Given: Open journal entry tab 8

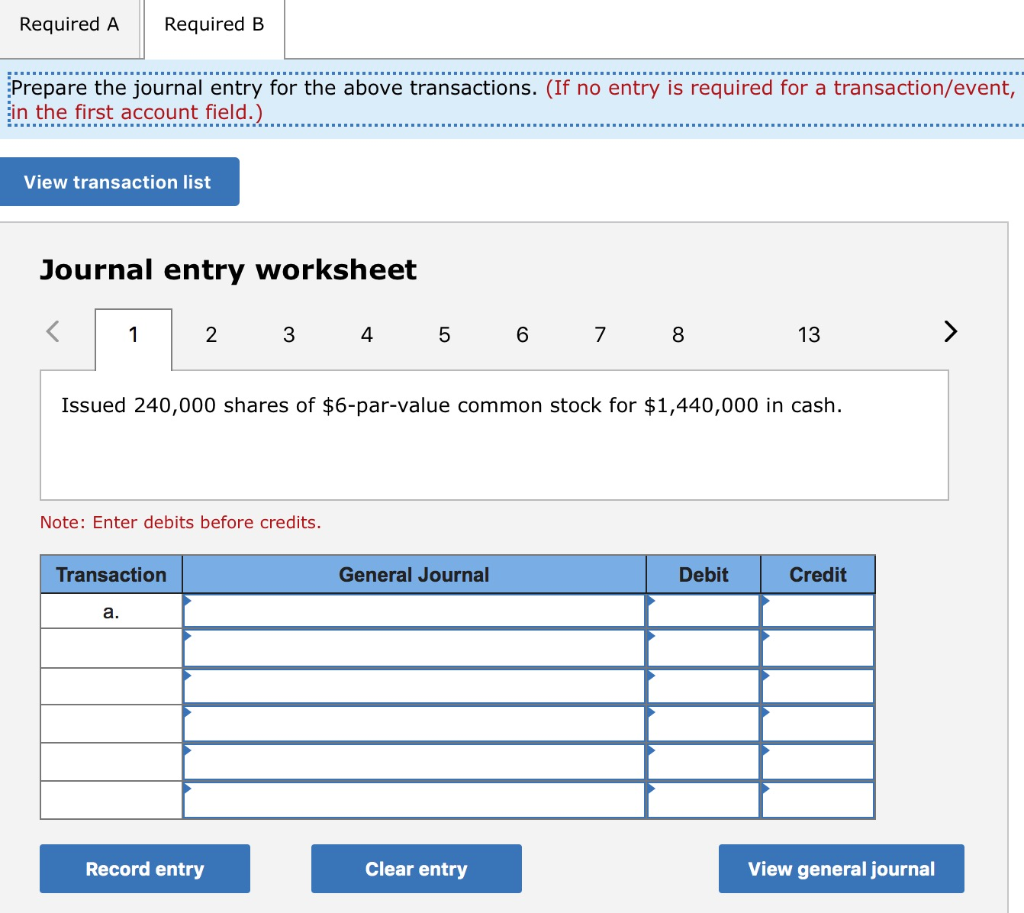Looking at the screenshot, I should click(678, 335).
